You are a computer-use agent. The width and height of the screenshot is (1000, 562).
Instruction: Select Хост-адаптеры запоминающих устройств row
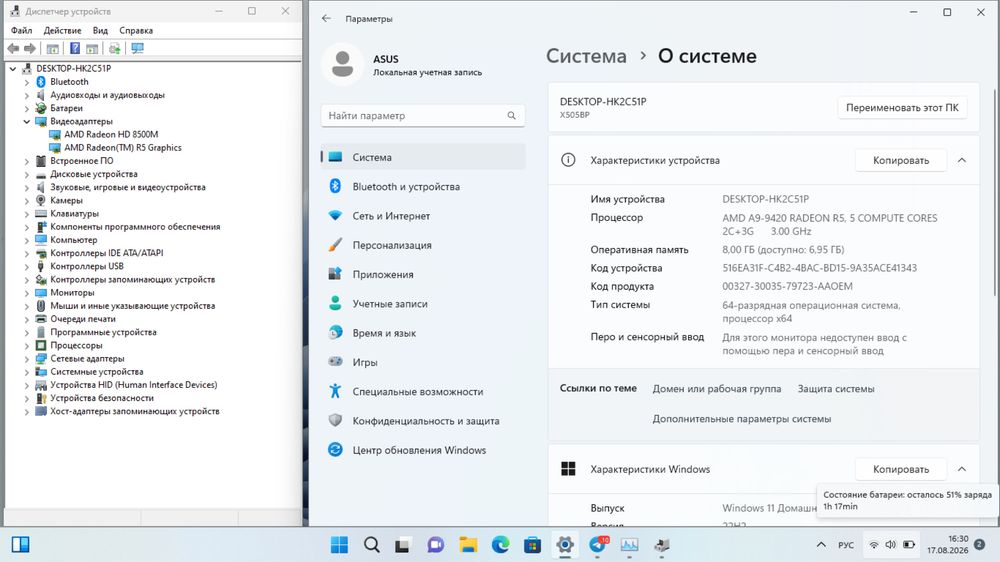point(135,411)
